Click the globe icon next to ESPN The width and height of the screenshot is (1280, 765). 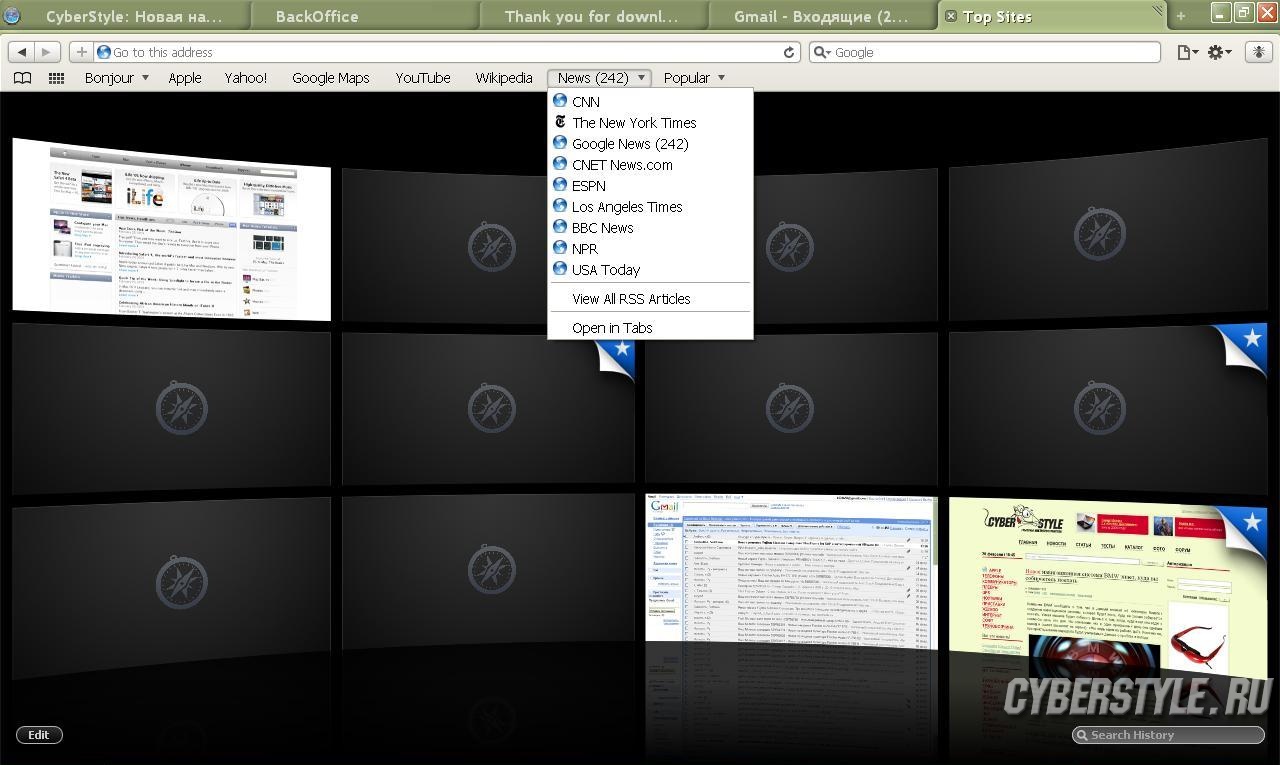[x=560, y=185]
